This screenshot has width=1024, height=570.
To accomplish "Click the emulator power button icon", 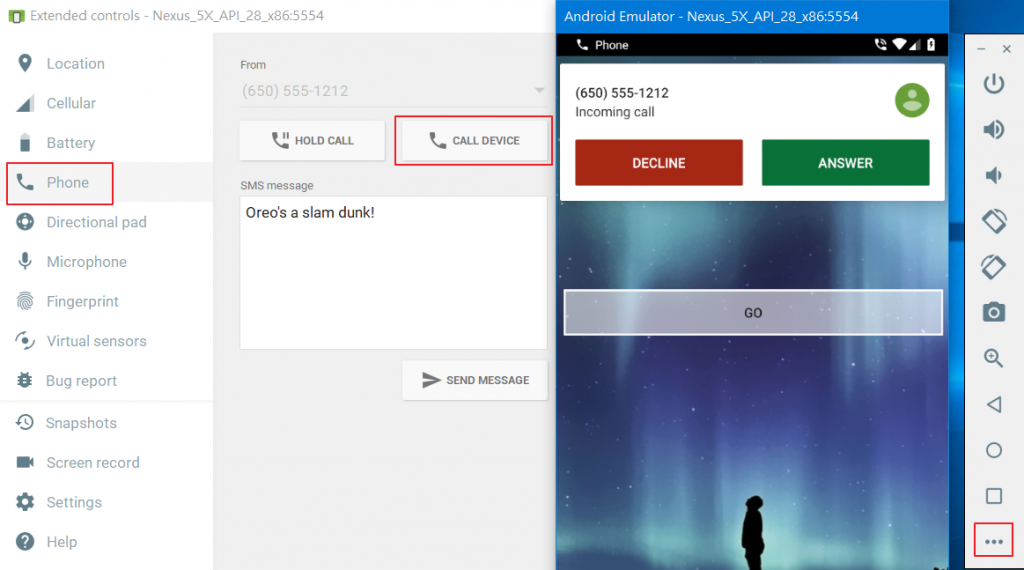I will pos(994,84).
